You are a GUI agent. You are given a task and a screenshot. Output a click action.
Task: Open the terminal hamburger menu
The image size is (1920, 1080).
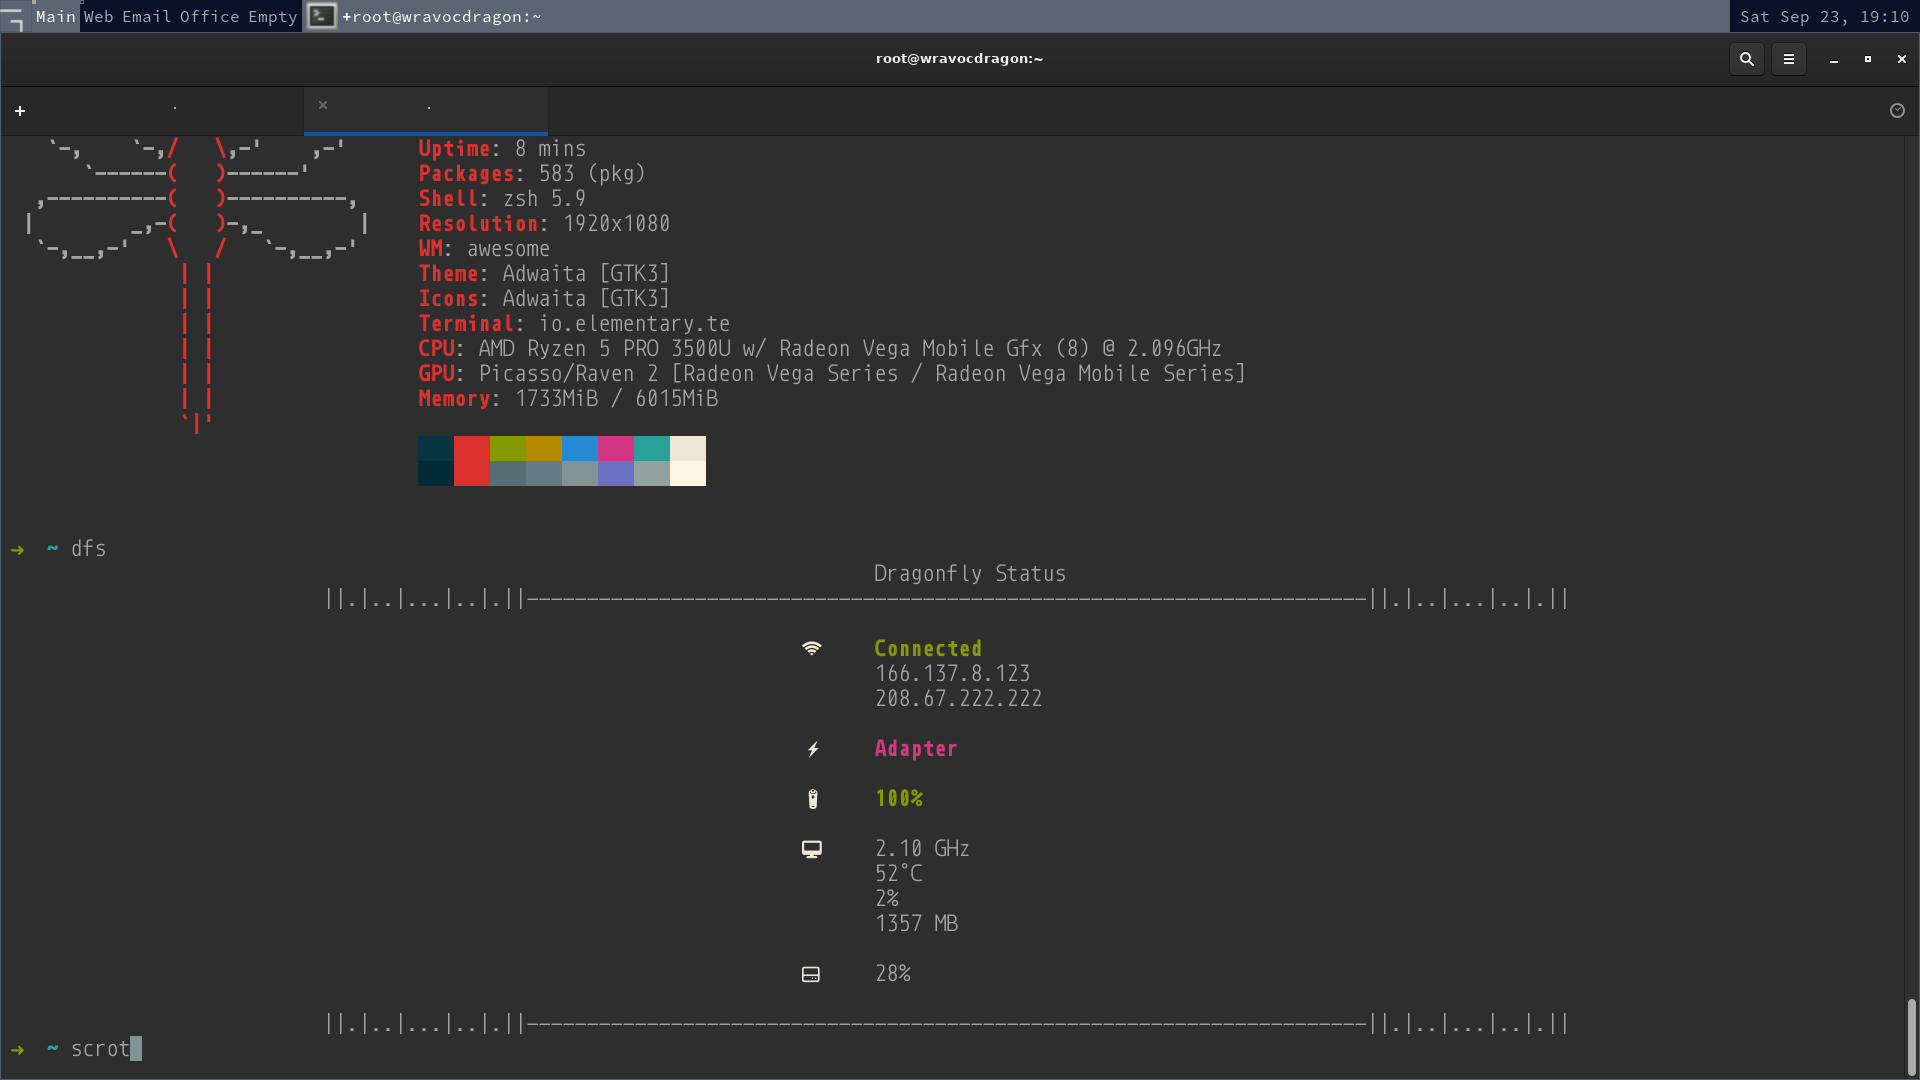(x=1788, y=59)
